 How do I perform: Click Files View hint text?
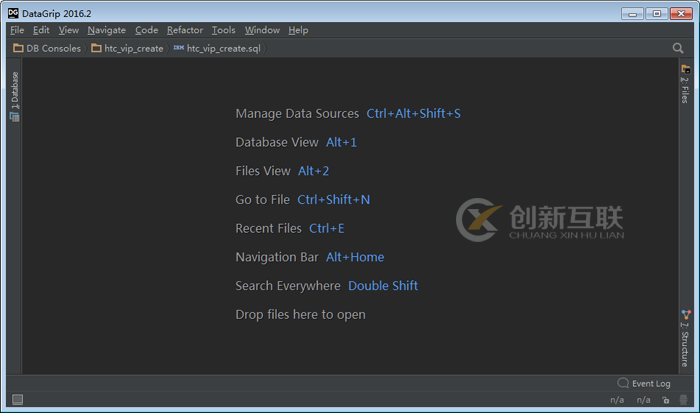coord(263,171)
